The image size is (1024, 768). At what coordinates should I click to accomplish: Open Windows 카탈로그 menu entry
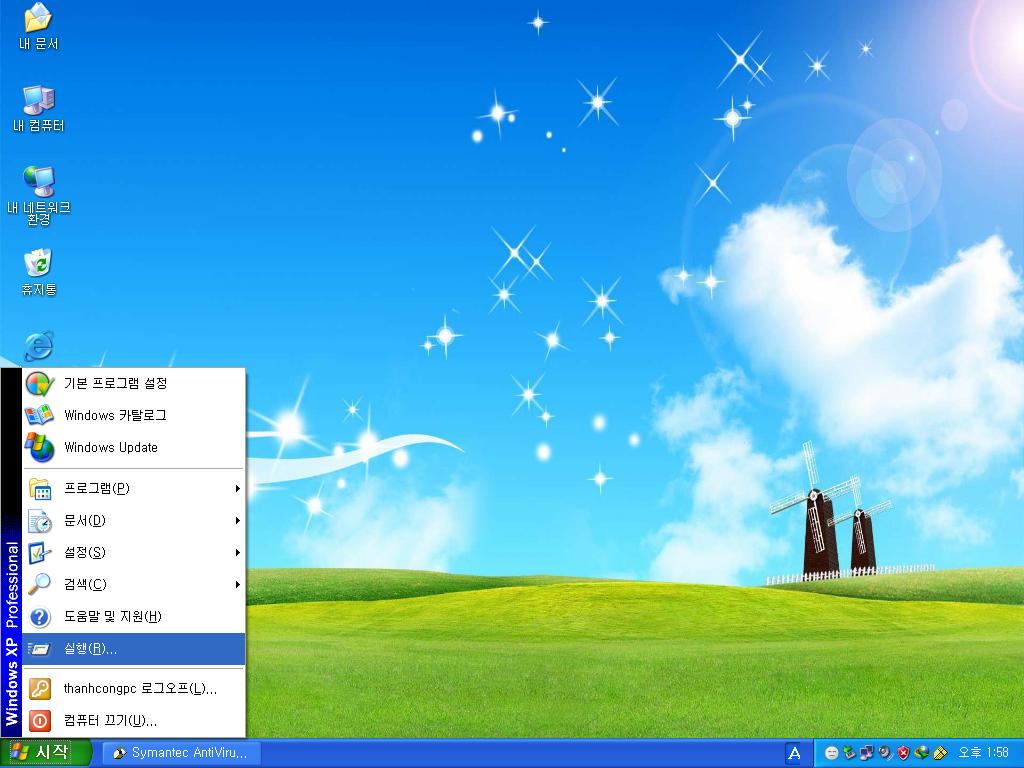pyautogui.click(x=134, y=415)
